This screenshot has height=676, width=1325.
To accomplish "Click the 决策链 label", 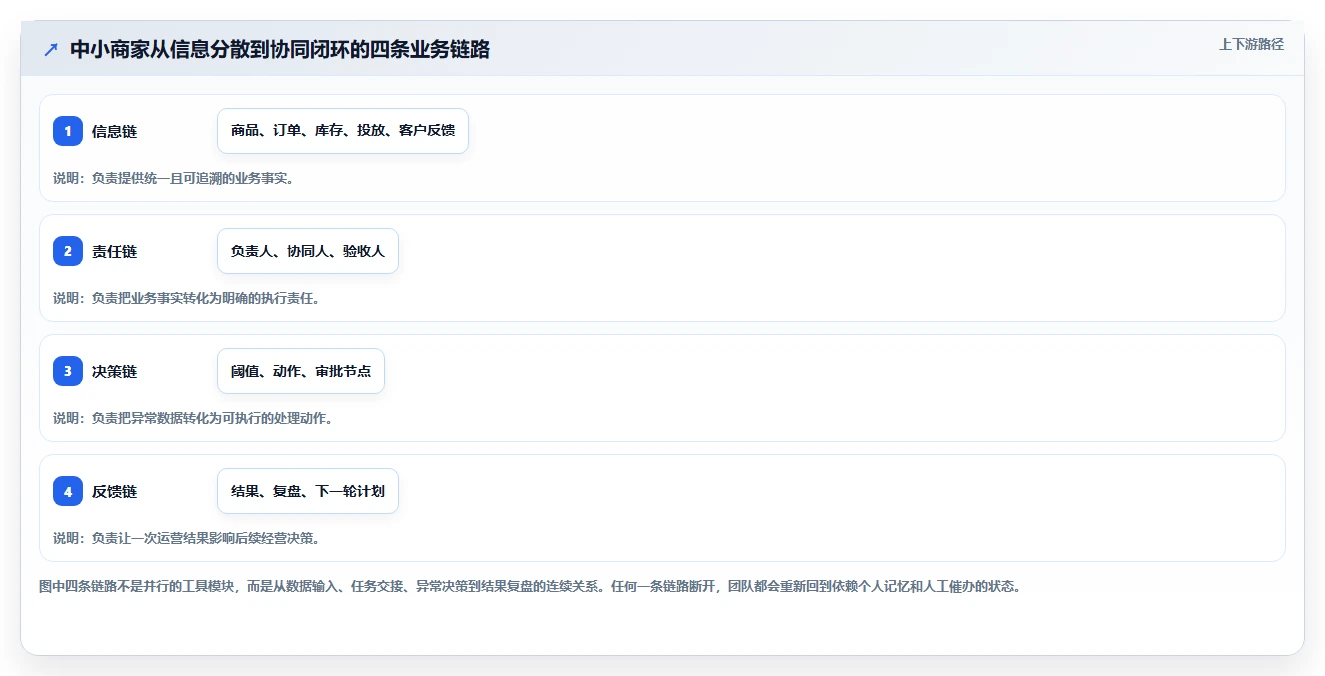I will [x=114, y=371].
